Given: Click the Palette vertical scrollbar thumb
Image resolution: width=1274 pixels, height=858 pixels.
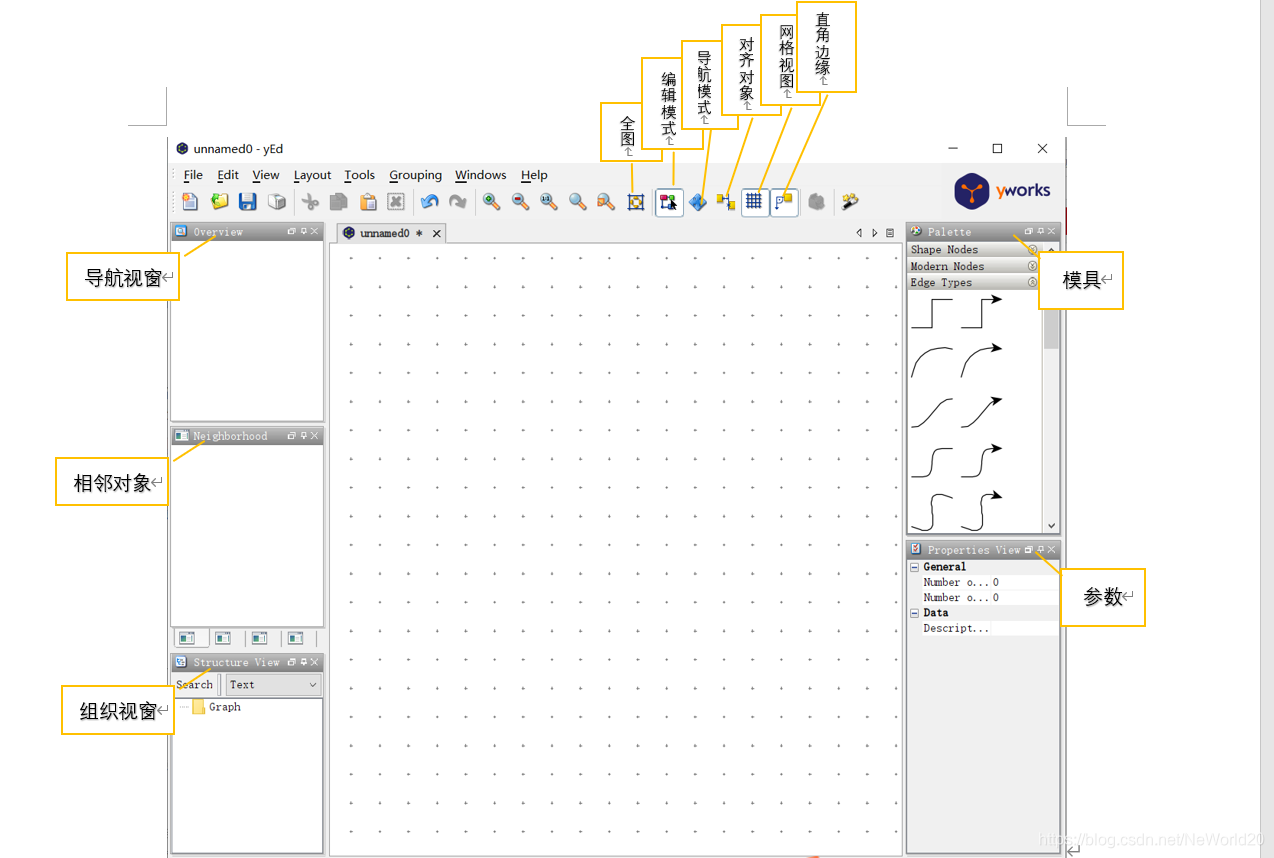Looking at the screenshot, I should 1051,327.
